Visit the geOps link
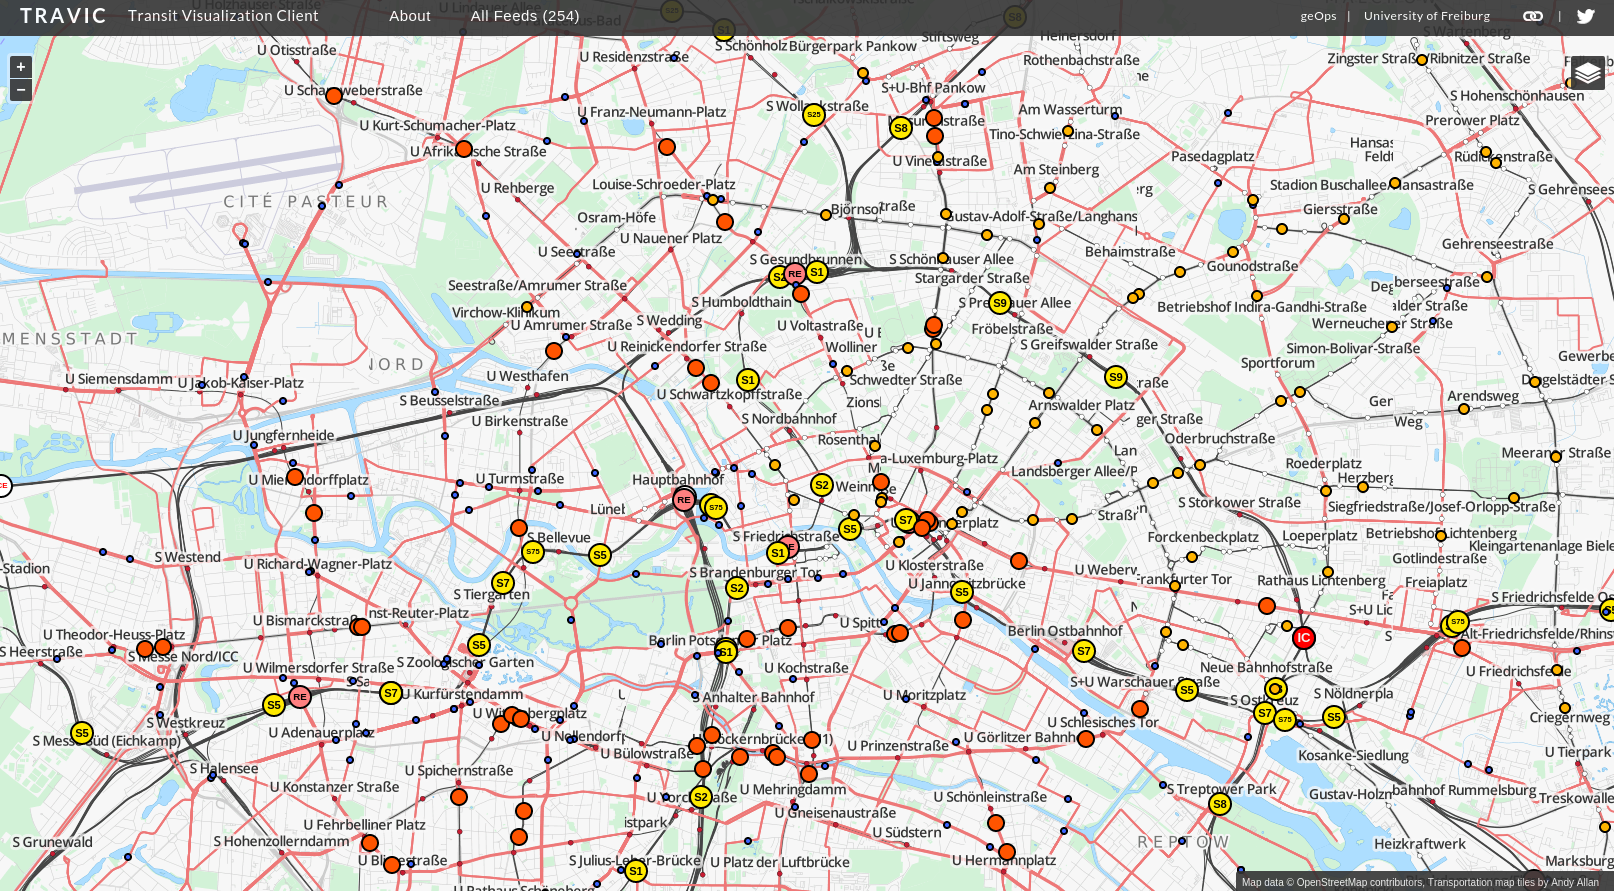Screen dimensions: 1614x891 1318,16
